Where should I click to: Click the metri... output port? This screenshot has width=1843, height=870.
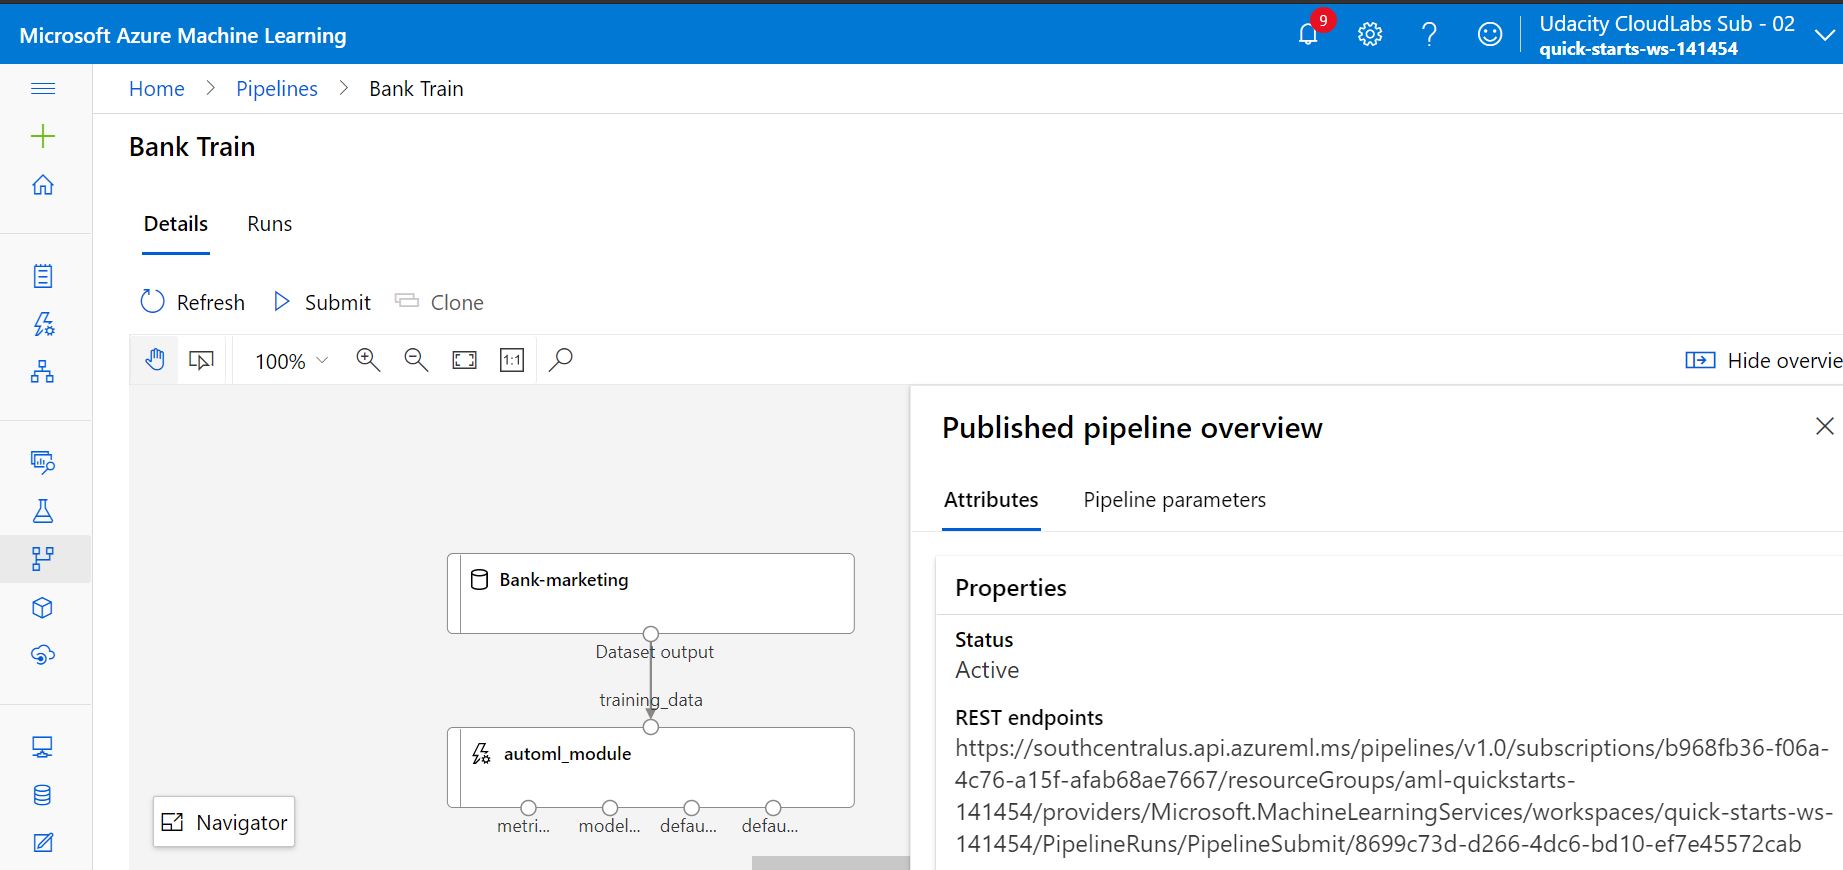tap(529, 808)
